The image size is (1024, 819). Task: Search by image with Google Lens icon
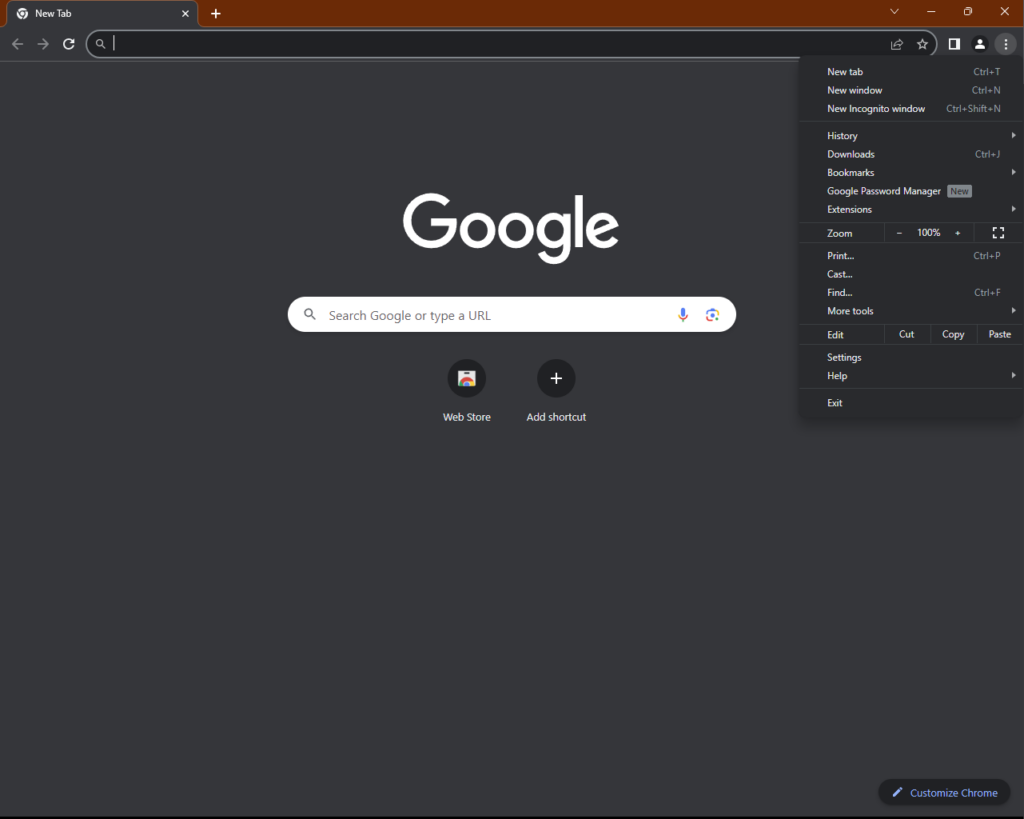tap(712, 314)
